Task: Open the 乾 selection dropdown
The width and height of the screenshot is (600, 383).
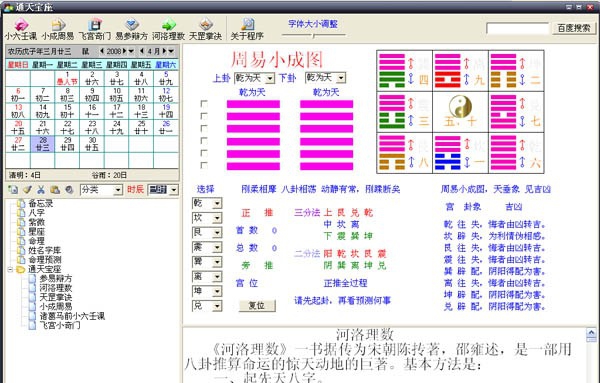Action: 217,203
